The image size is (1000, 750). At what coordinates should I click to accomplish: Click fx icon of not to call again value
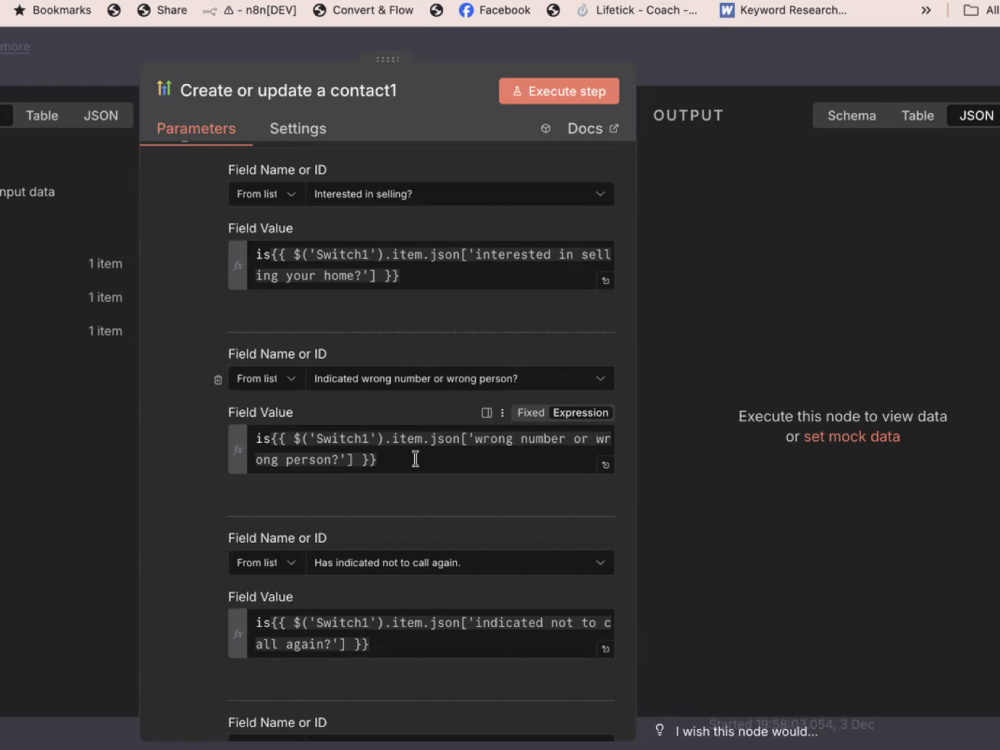pos(238,634)
